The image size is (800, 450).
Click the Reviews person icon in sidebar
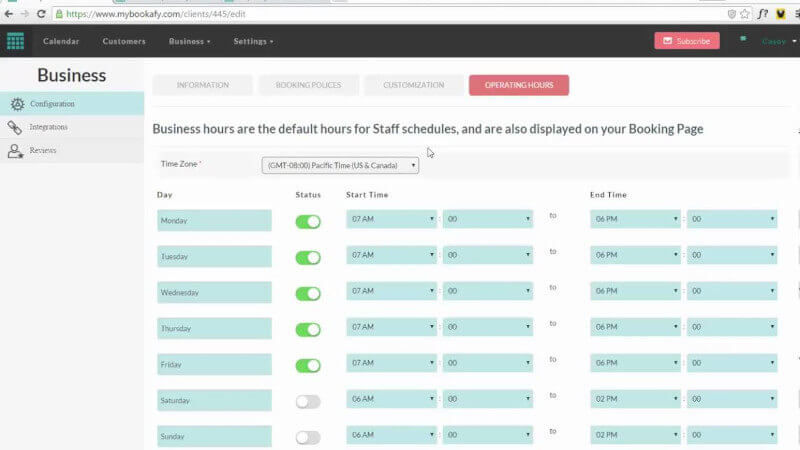[x=15, y=151]
